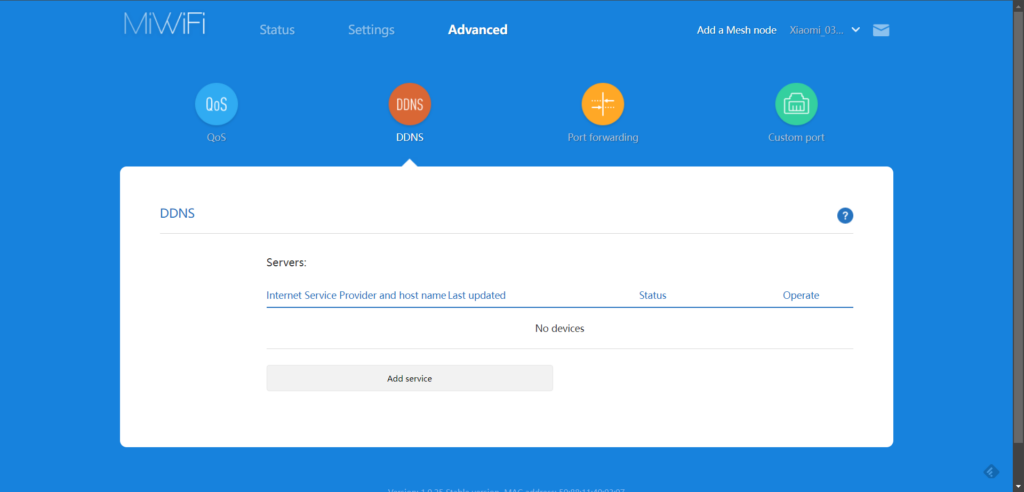Viewport: 1024px width, 492px height.
Task: Expand the router name chevron arrow
Action: (856, 30)
